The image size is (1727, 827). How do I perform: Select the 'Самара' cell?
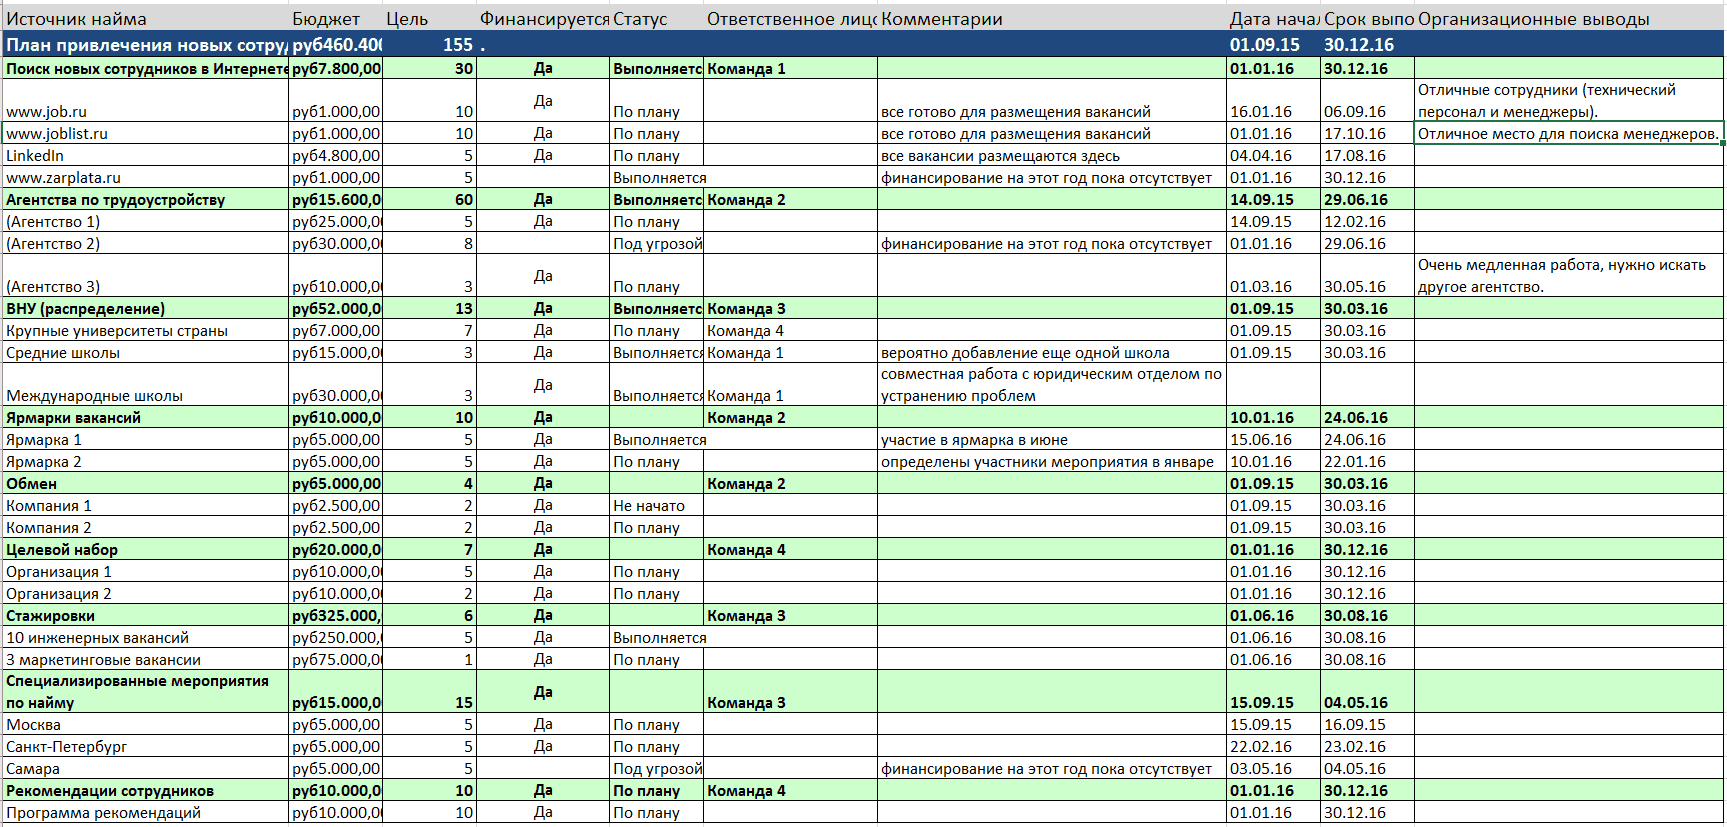click(x=145, y=768)
